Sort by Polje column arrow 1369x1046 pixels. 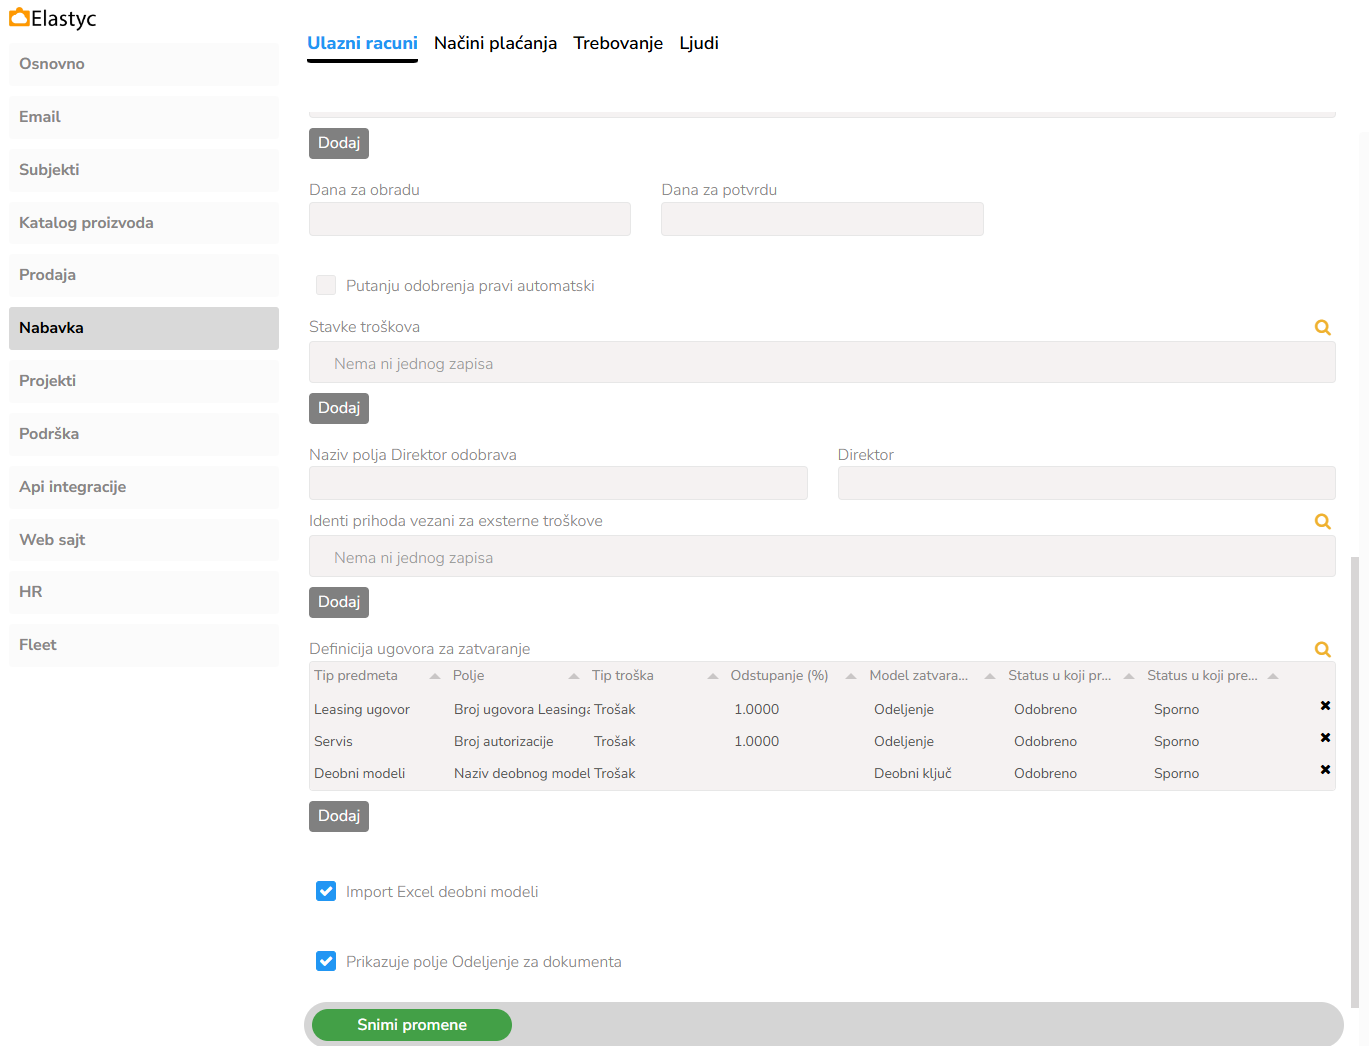(x=574, y=676)
